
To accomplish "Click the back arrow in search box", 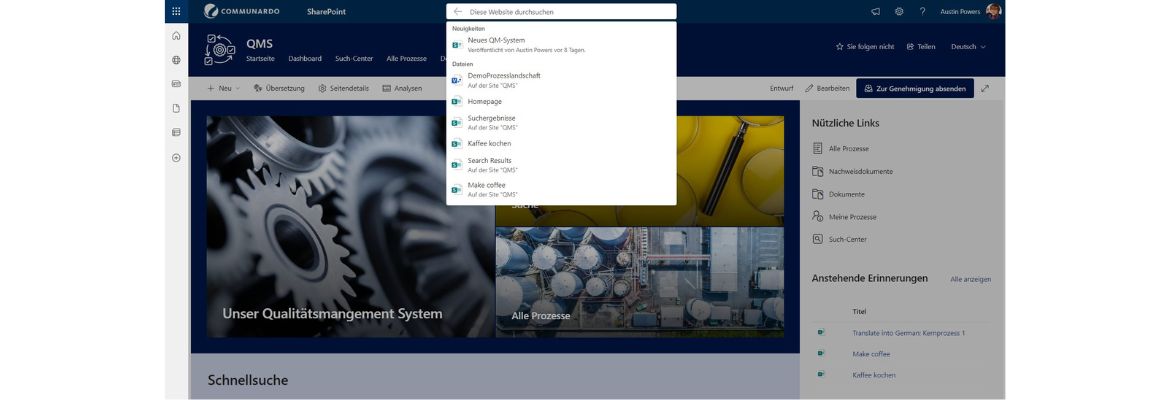I will click(458, 12).
